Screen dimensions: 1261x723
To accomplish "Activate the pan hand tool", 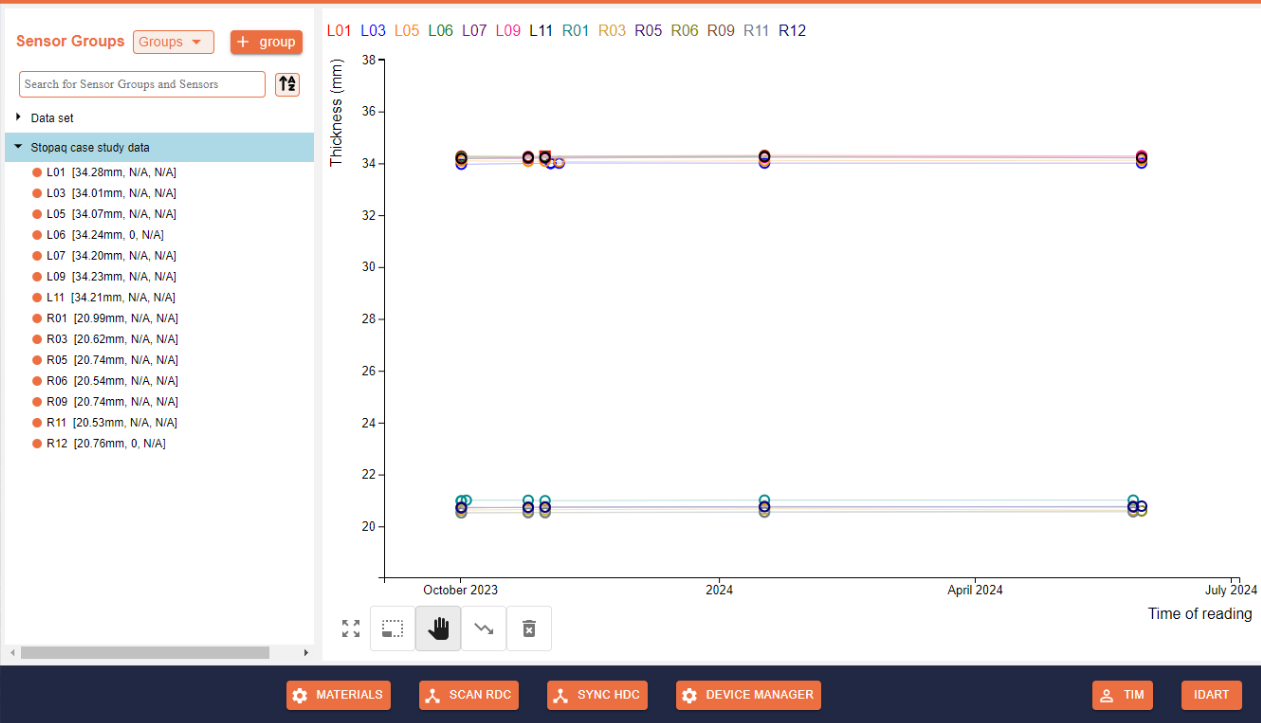I will pos(438,628).
